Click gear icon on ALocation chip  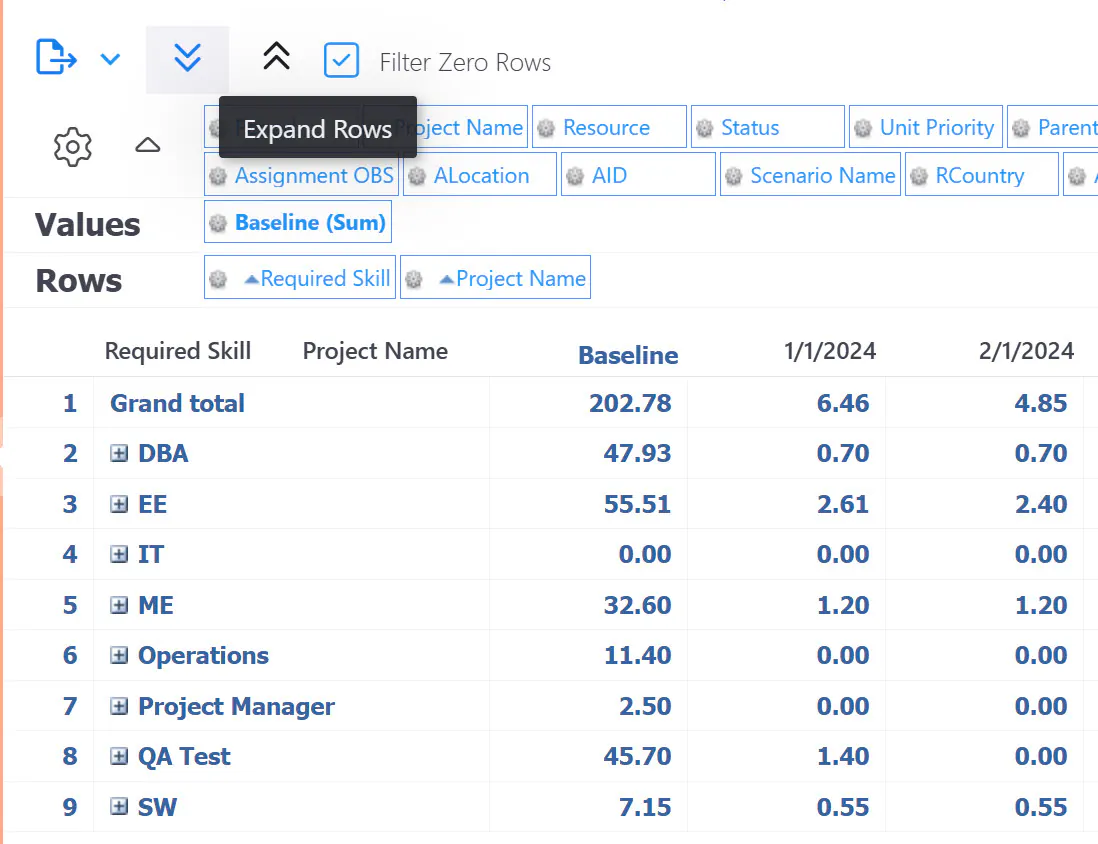[x=417, y=176]
